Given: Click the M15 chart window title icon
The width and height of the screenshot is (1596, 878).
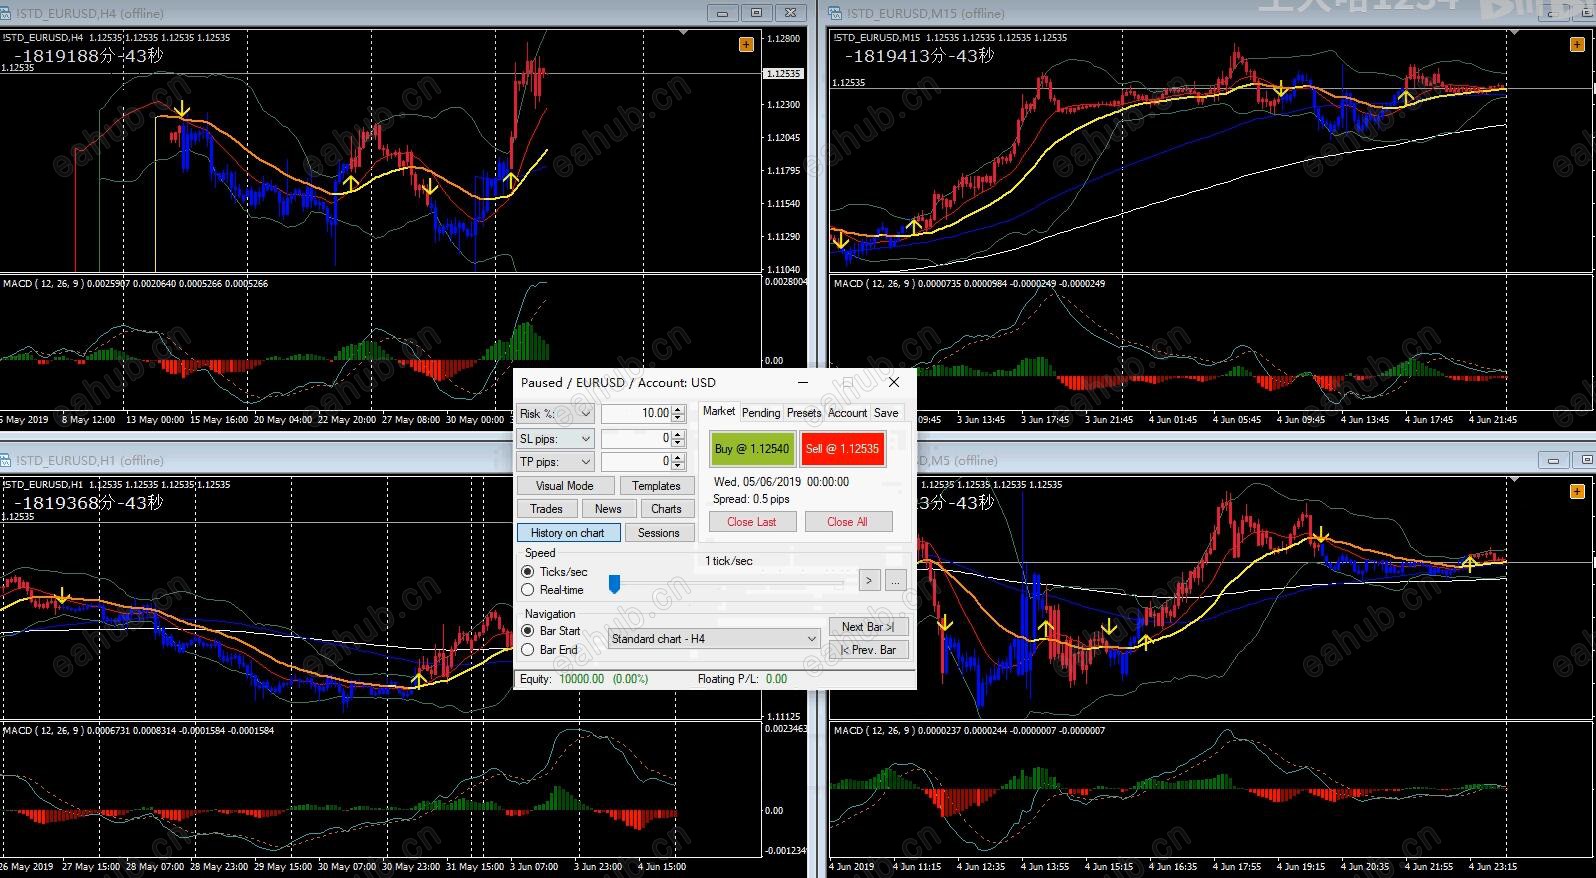Looking at the screenshot, I should pyautogui.click(x=836, y=13).
